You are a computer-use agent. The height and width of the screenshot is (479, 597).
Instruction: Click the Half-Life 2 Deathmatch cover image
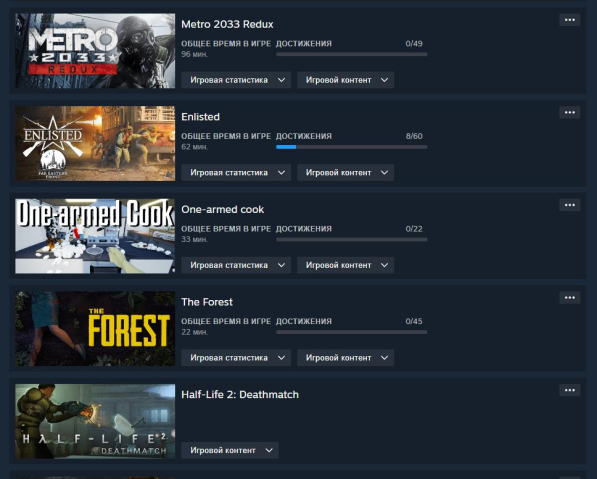[x=95, y=421]
